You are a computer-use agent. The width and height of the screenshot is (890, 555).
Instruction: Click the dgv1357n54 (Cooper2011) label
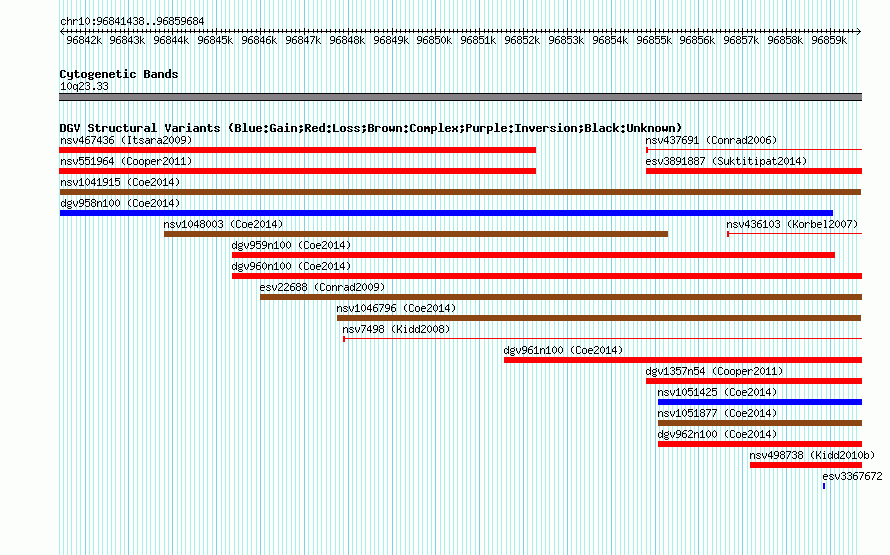714,371
